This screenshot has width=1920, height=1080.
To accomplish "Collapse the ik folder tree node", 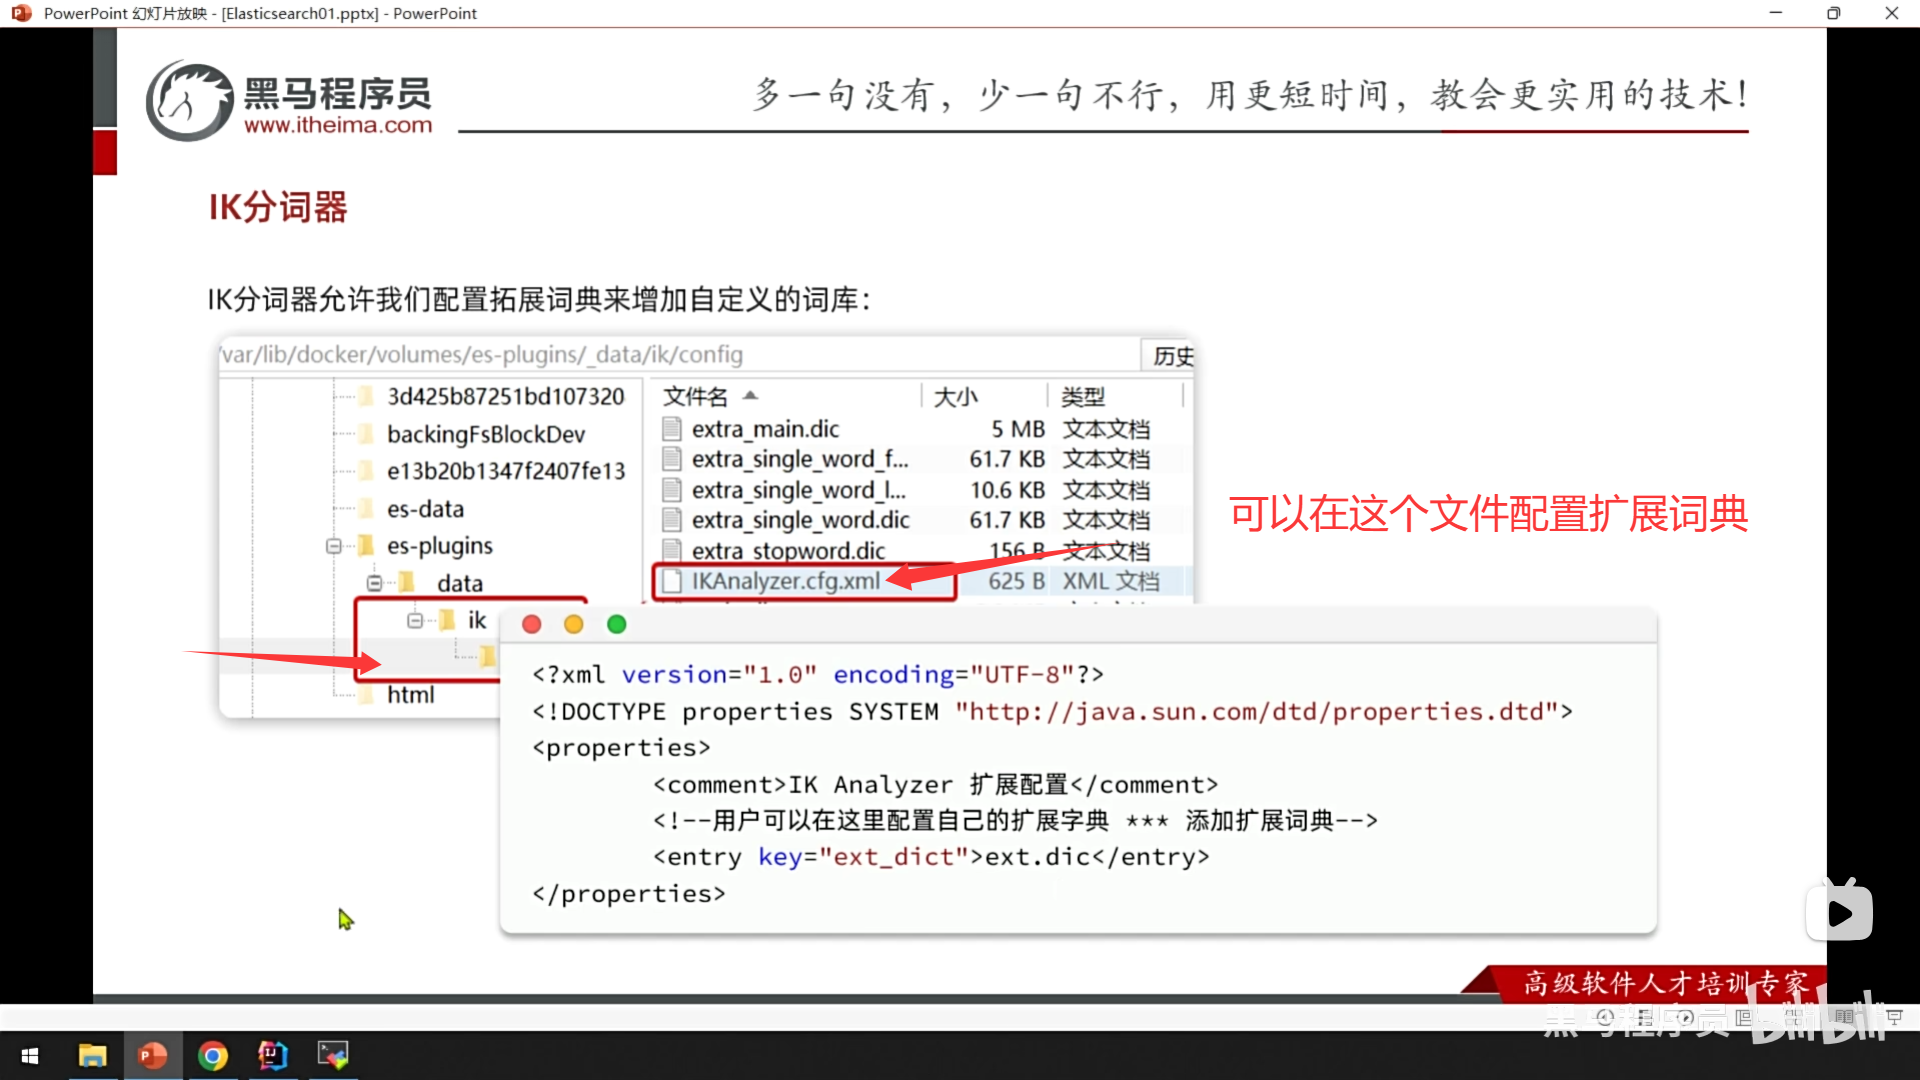I will (x=415, y=621).
